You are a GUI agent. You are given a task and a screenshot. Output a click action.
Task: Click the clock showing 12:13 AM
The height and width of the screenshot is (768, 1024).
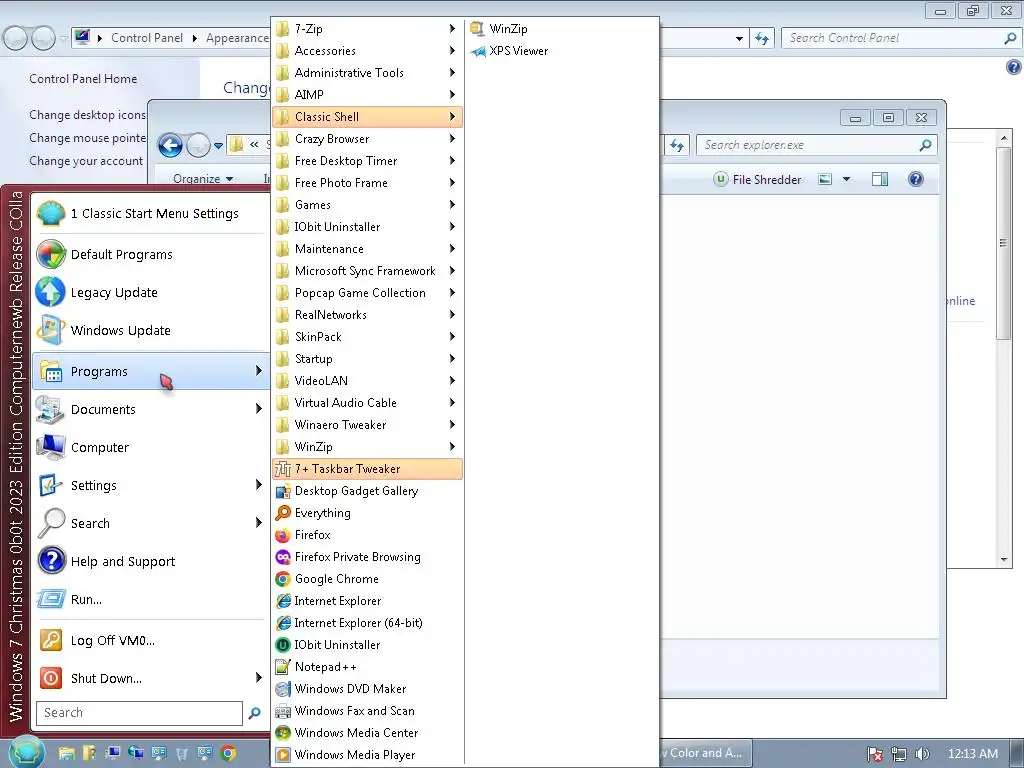[x=972, y=754]
